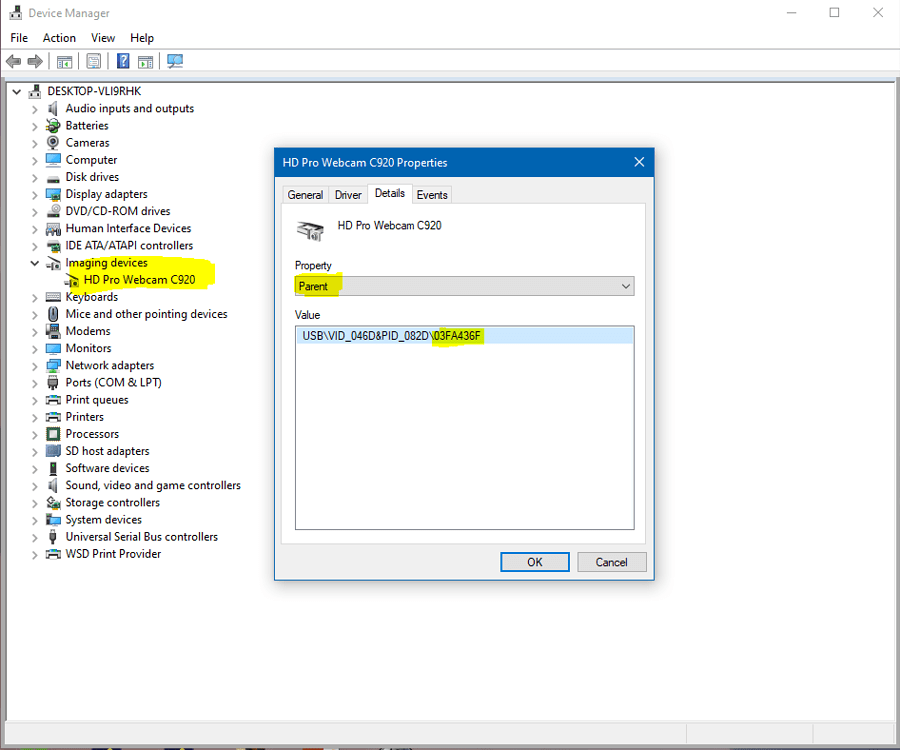This screenshot has width=900, height=750.
Task: Click Cancel in the Properties dialog
Action: [611, 562]
